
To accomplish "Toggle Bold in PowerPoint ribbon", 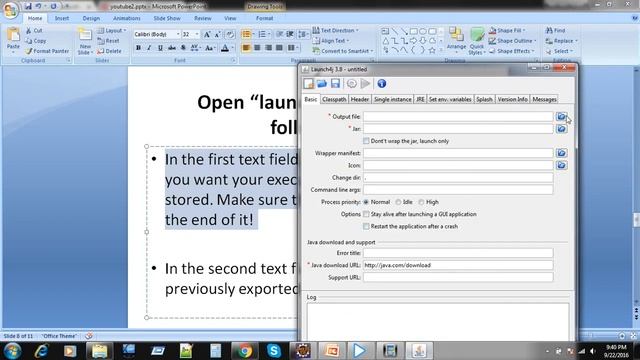I will (x=138, y=48).
